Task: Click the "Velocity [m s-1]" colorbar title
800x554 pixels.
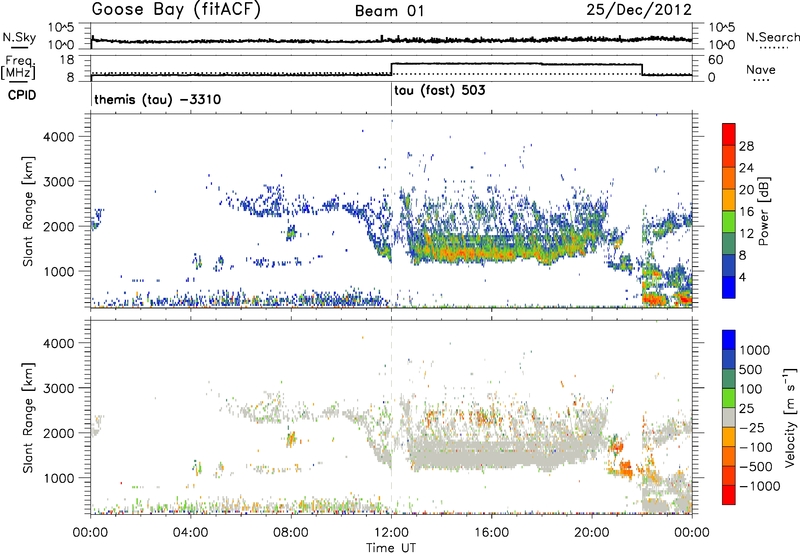Action: [790, 417]
